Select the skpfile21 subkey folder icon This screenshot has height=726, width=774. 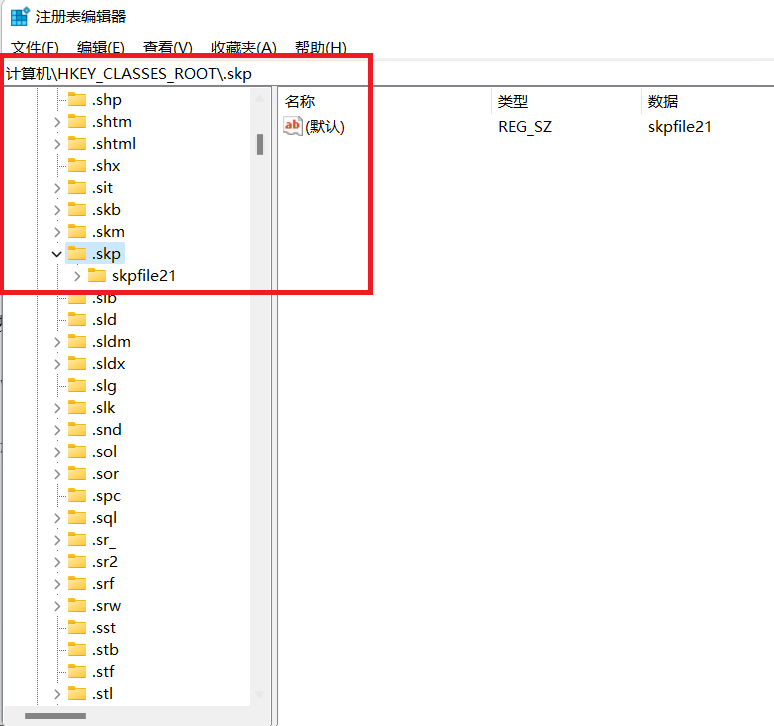pos(97,275)
